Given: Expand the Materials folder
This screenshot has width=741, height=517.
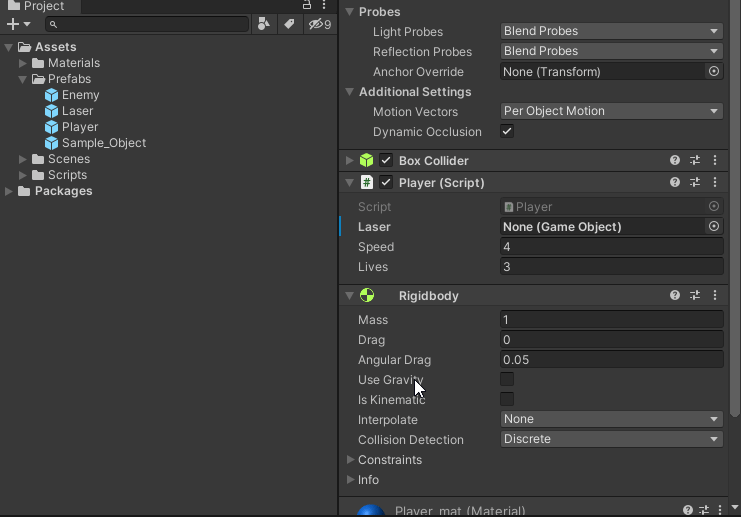Looking at the screenshot, I should (x=22, y=63).
